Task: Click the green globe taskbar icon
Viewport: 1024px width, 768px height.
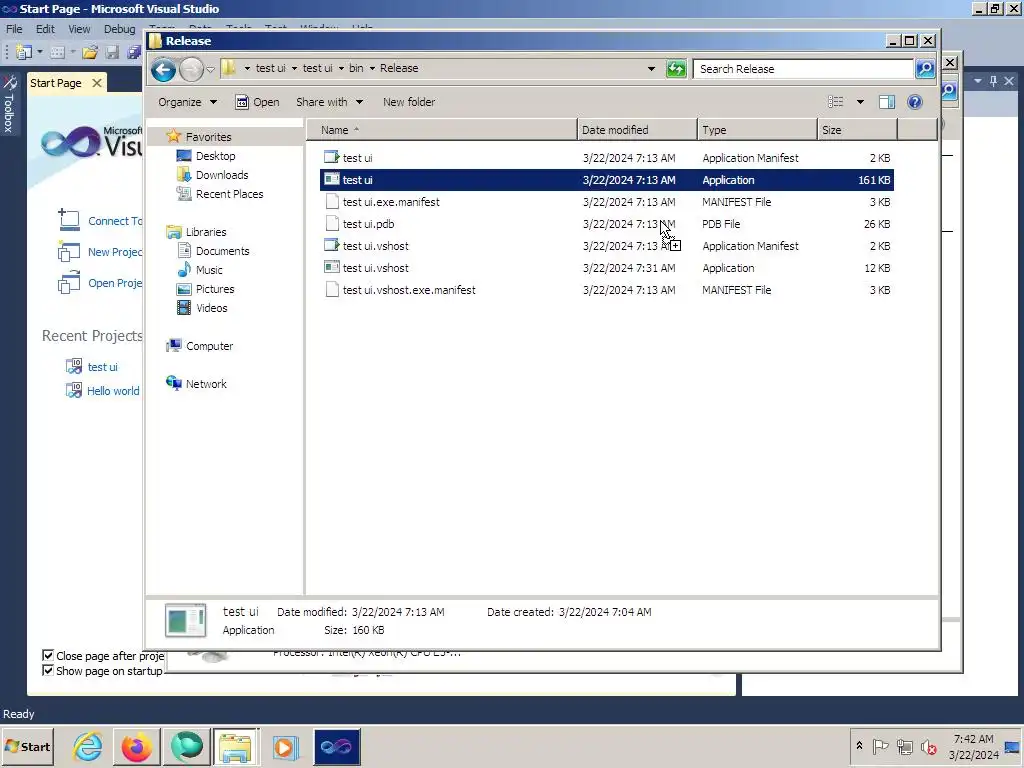Action: click(x=186, y=746)
